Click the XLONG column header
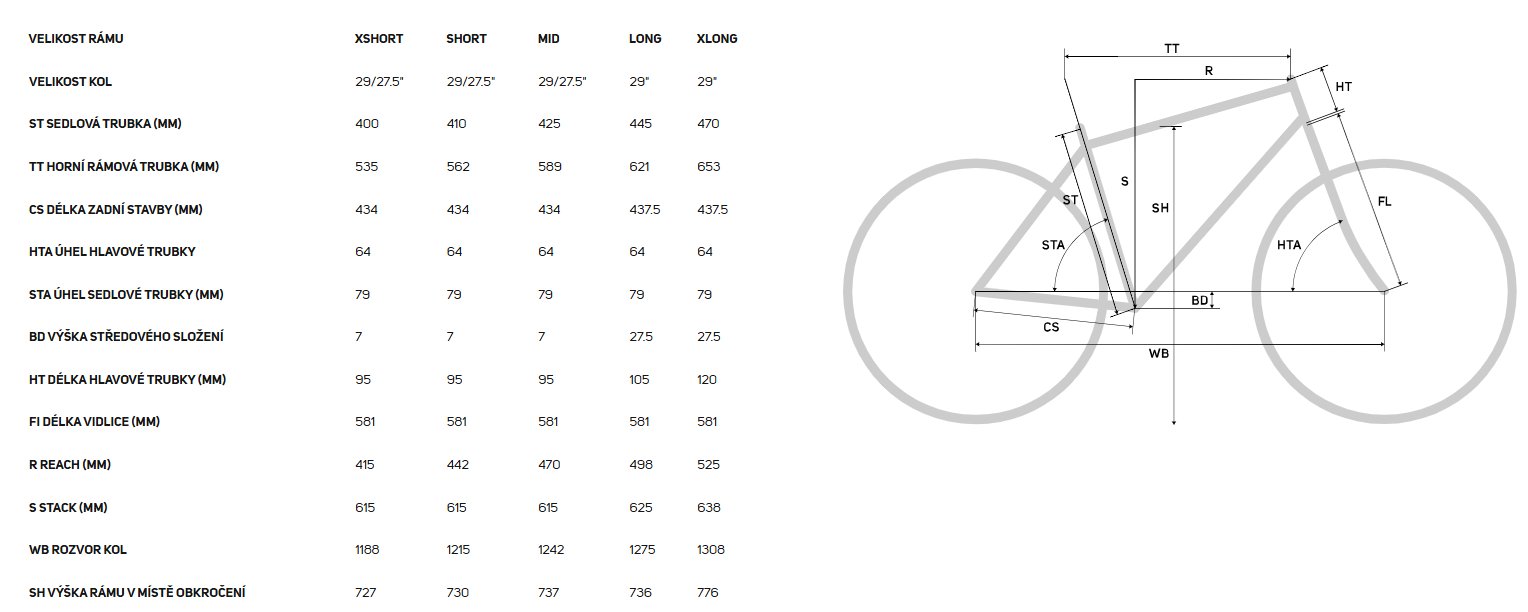 (x=716, y=39)
